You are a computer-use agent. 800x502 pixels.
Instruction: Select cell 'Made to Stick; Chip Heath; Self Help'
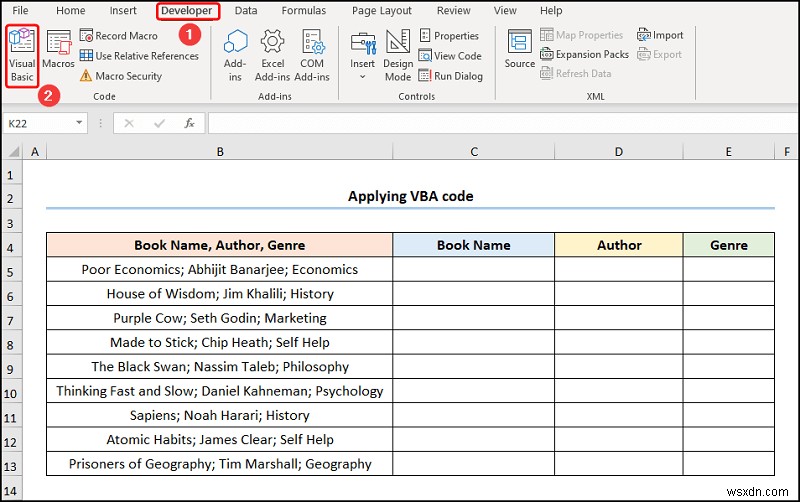(220, 342)
